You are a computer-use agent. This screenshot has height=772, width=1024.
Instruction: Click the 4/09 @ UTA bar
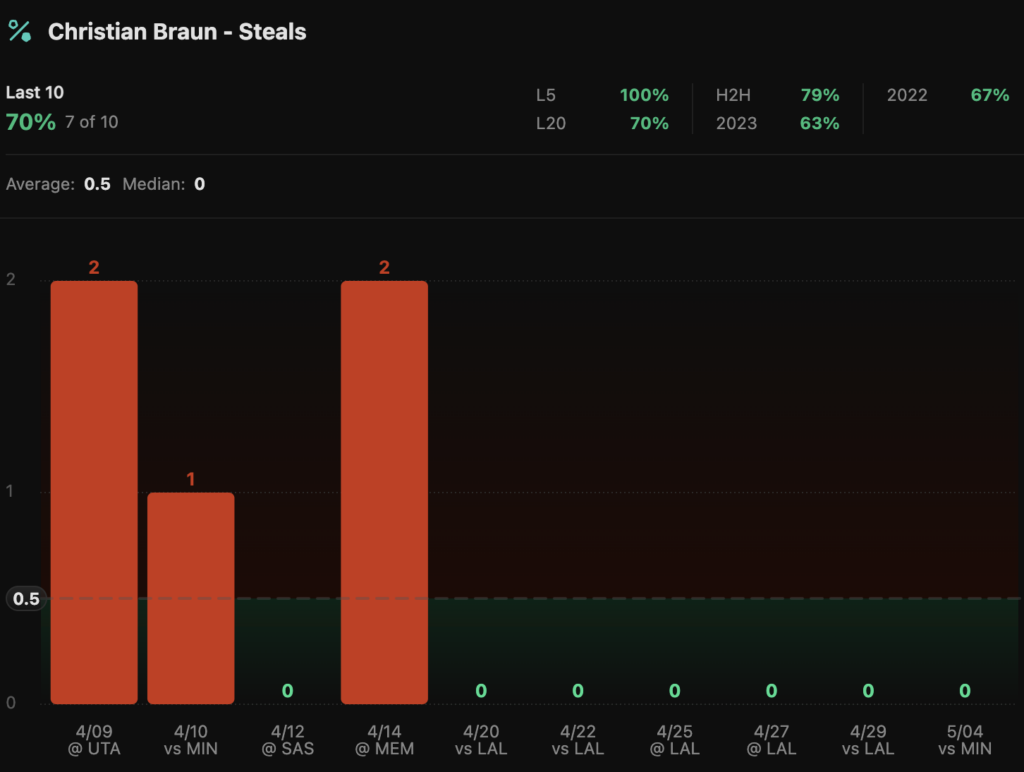pos(94,492)
